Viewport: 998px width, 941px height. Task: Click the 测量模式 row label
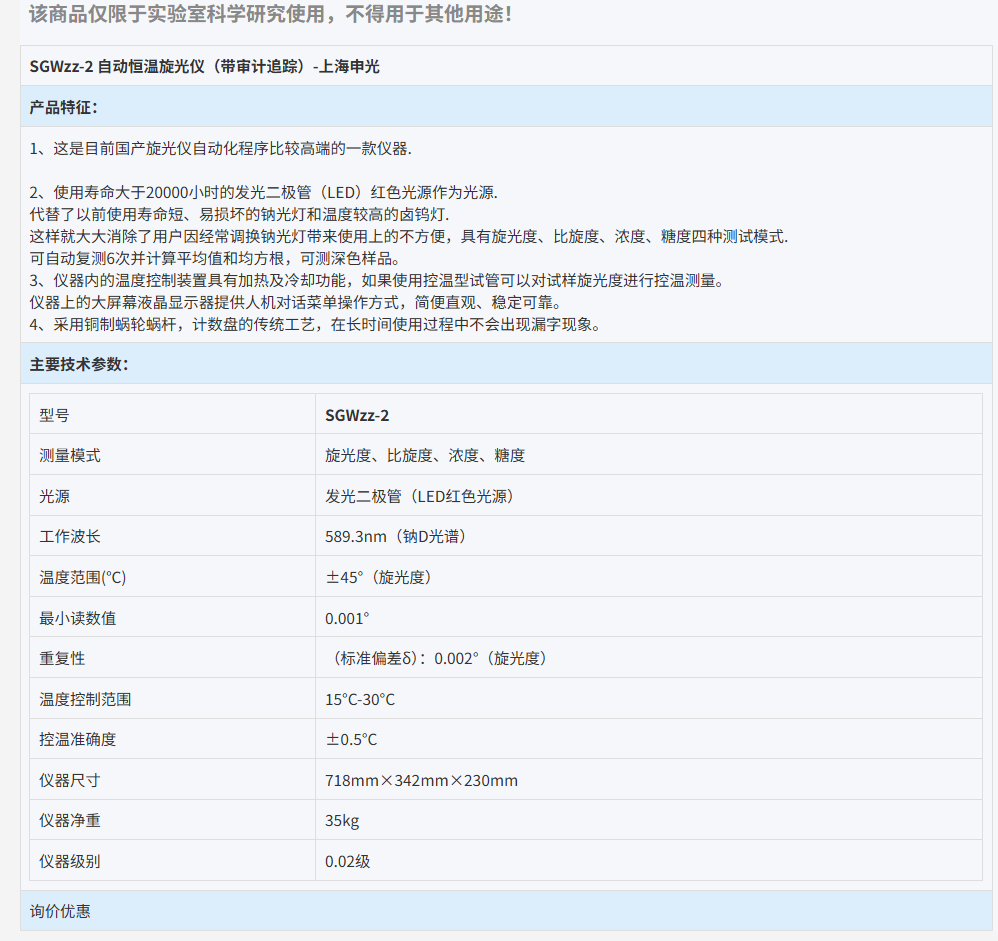coord(70,455)
